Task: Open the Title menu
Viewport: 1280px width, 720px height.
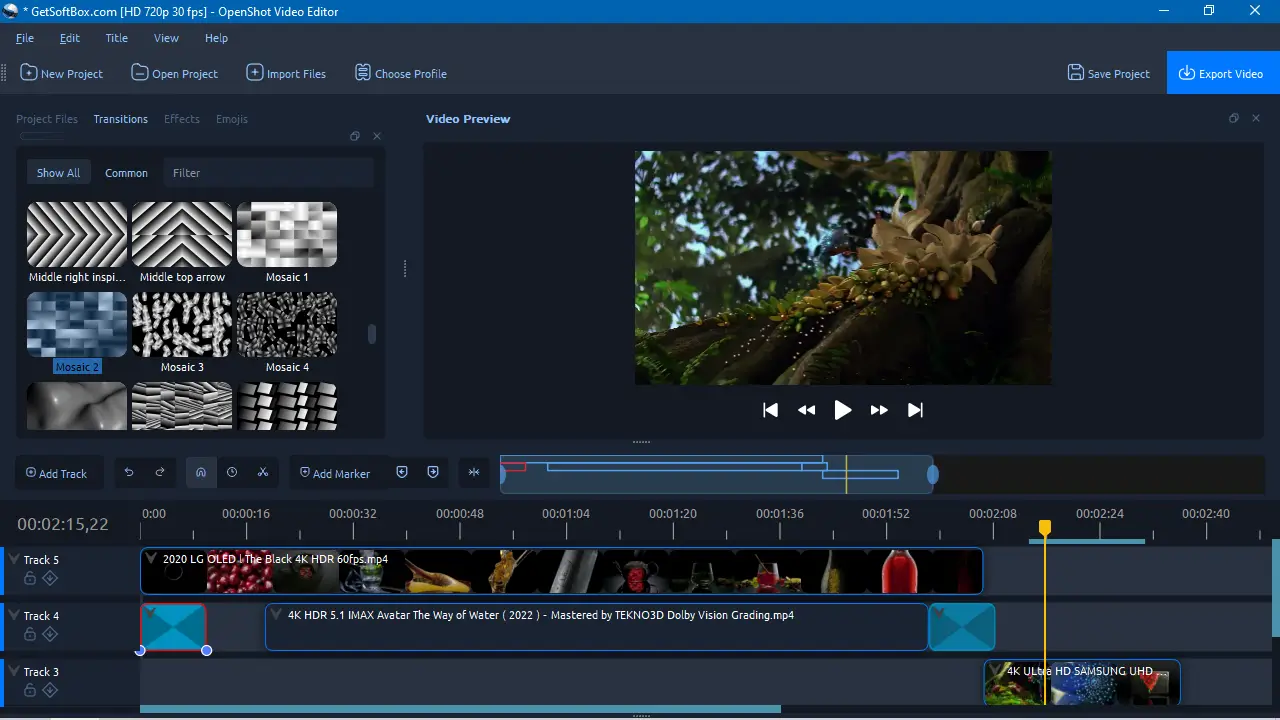Action: 117,38
